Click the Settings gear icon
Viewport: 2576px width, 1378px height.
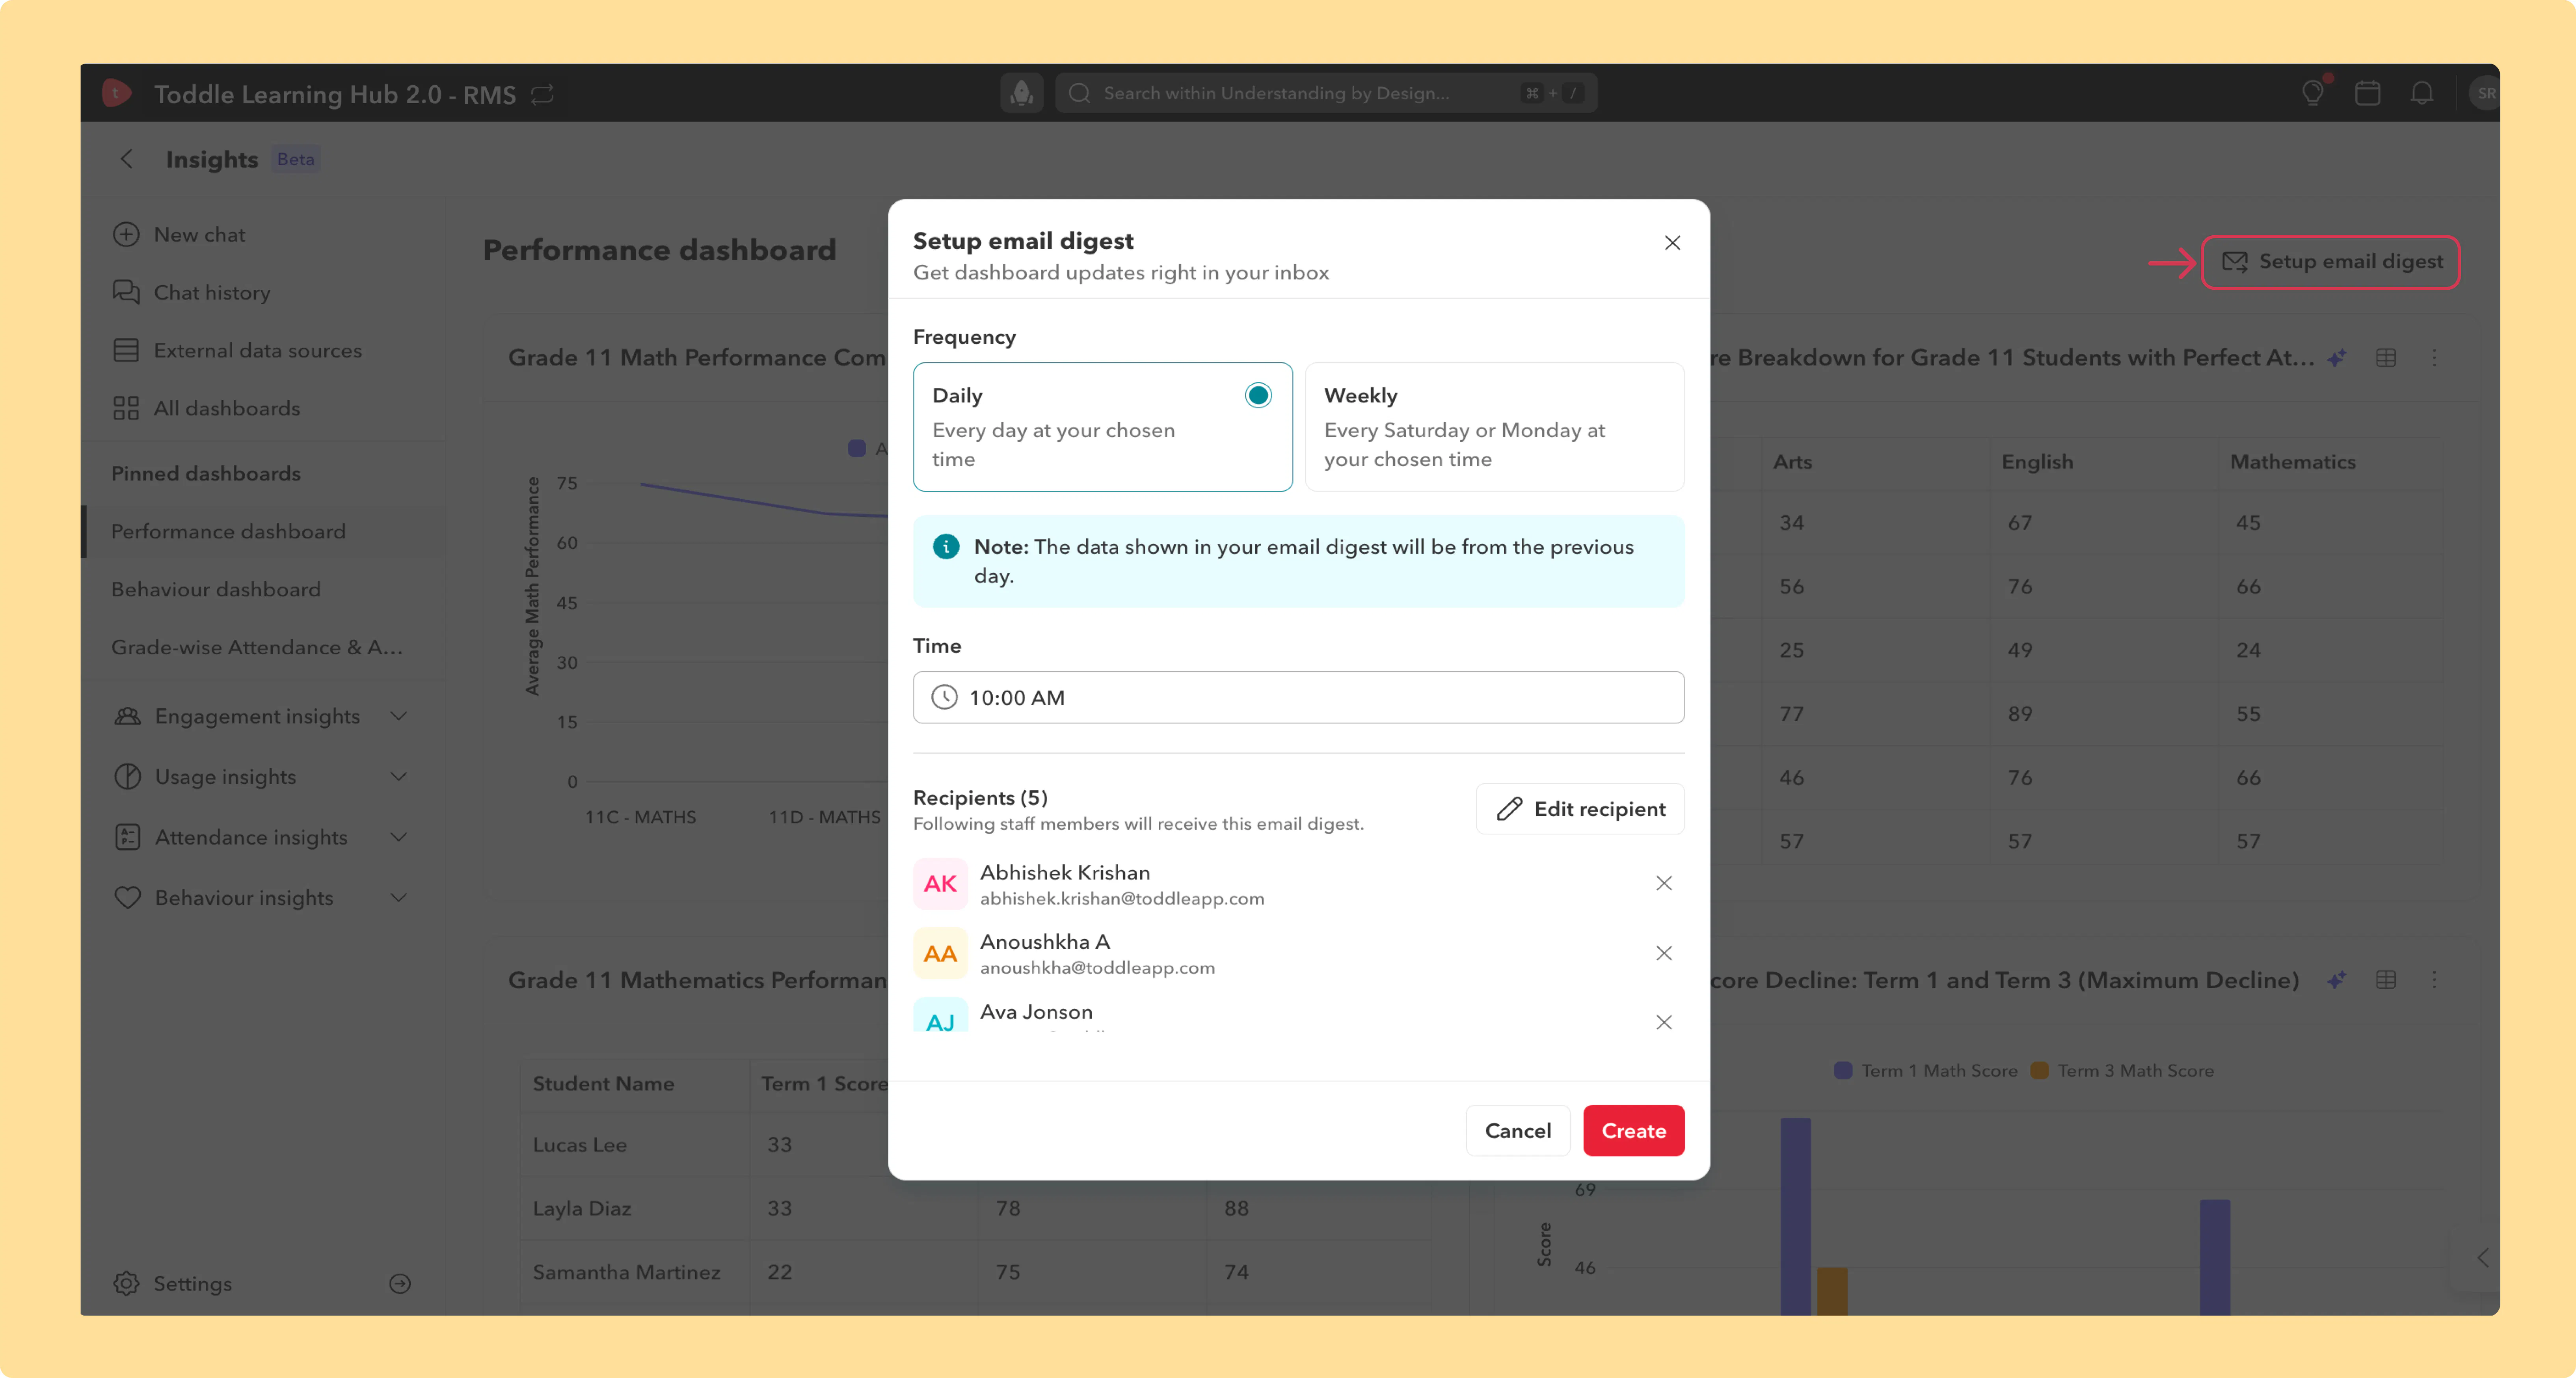(126, 1283)
